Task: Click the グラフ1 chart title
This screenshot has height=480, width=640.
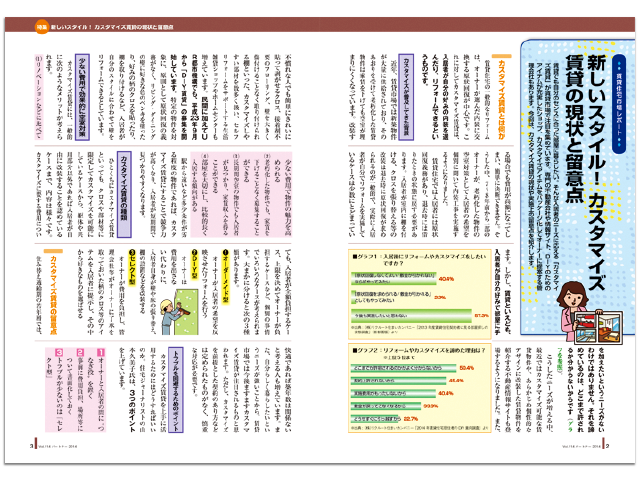Action: coord(420,260)
